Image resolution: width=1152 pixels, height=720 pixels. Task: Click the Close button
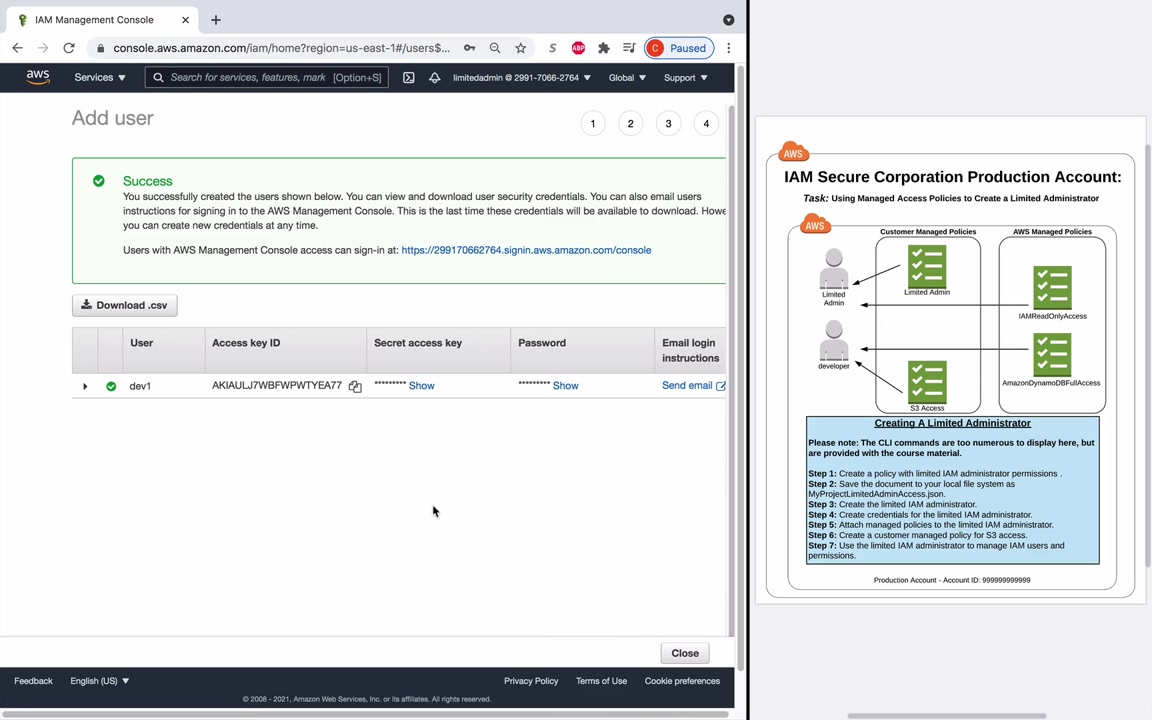click(x=685, y=653)
